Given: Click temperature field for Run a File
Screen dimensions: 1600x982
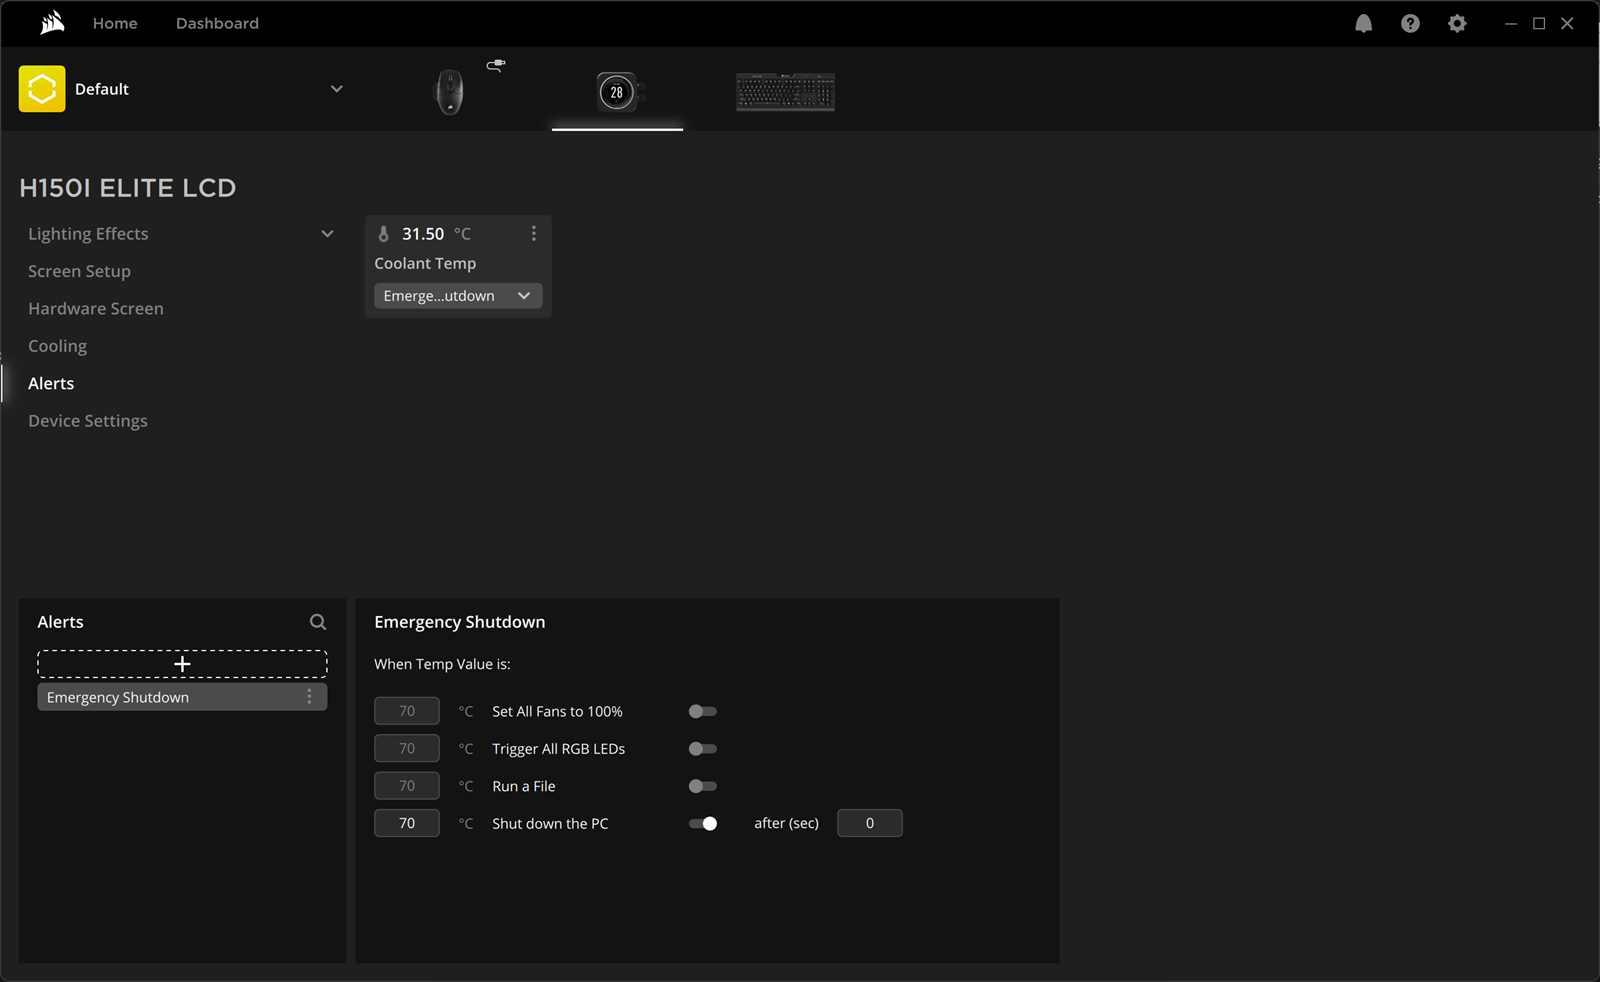Looking at the screenshot, I should pyautogui.click(x=407, y=786).
